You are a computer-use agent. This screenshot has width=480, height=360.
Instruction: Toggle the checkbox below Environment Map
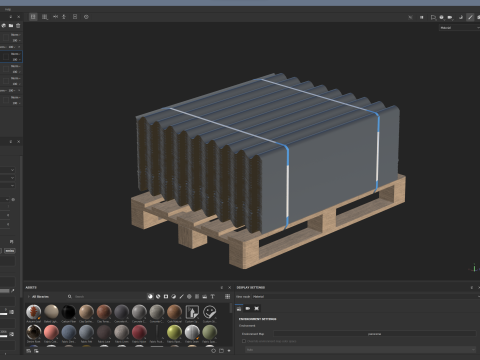pos(244,341)
